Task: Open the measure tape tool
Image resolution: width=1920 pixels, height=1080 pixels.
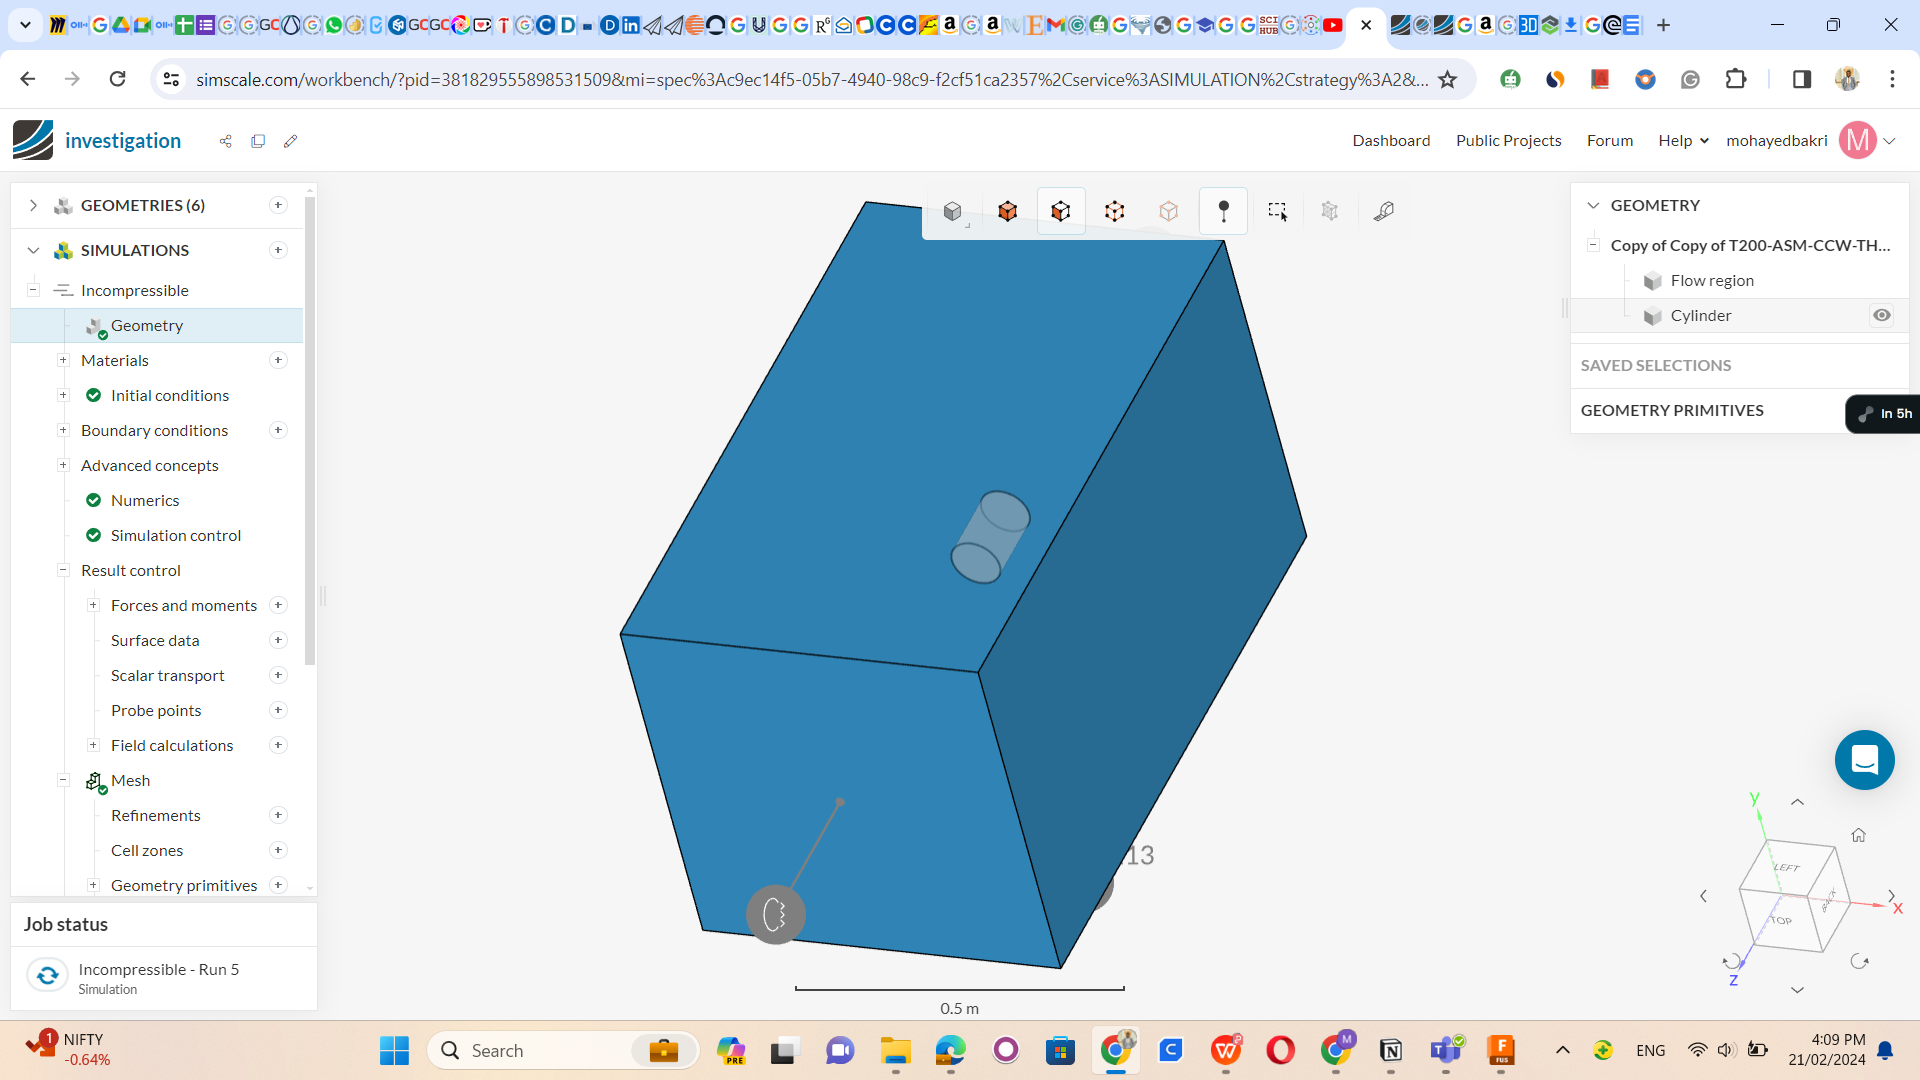Action: click(1384, 211)
